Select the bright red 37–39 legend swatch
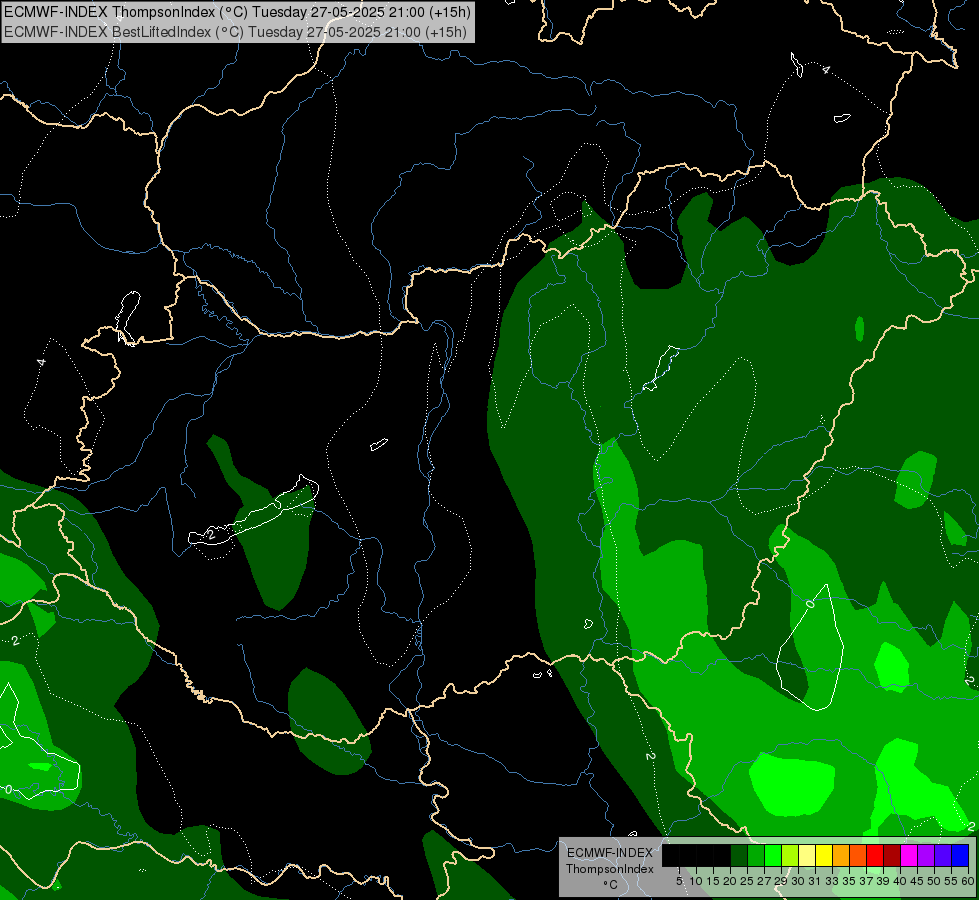The height and width of the screenshot is (900, 979). coord(875,856)
